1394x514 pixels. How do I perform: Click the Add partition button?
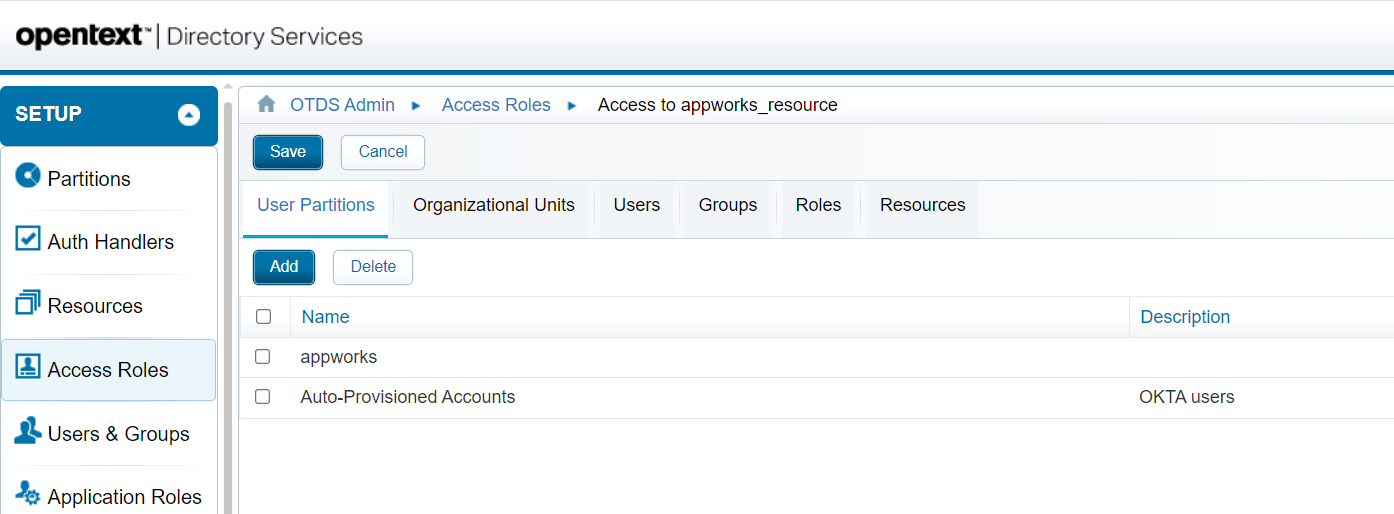pos(284,267)
